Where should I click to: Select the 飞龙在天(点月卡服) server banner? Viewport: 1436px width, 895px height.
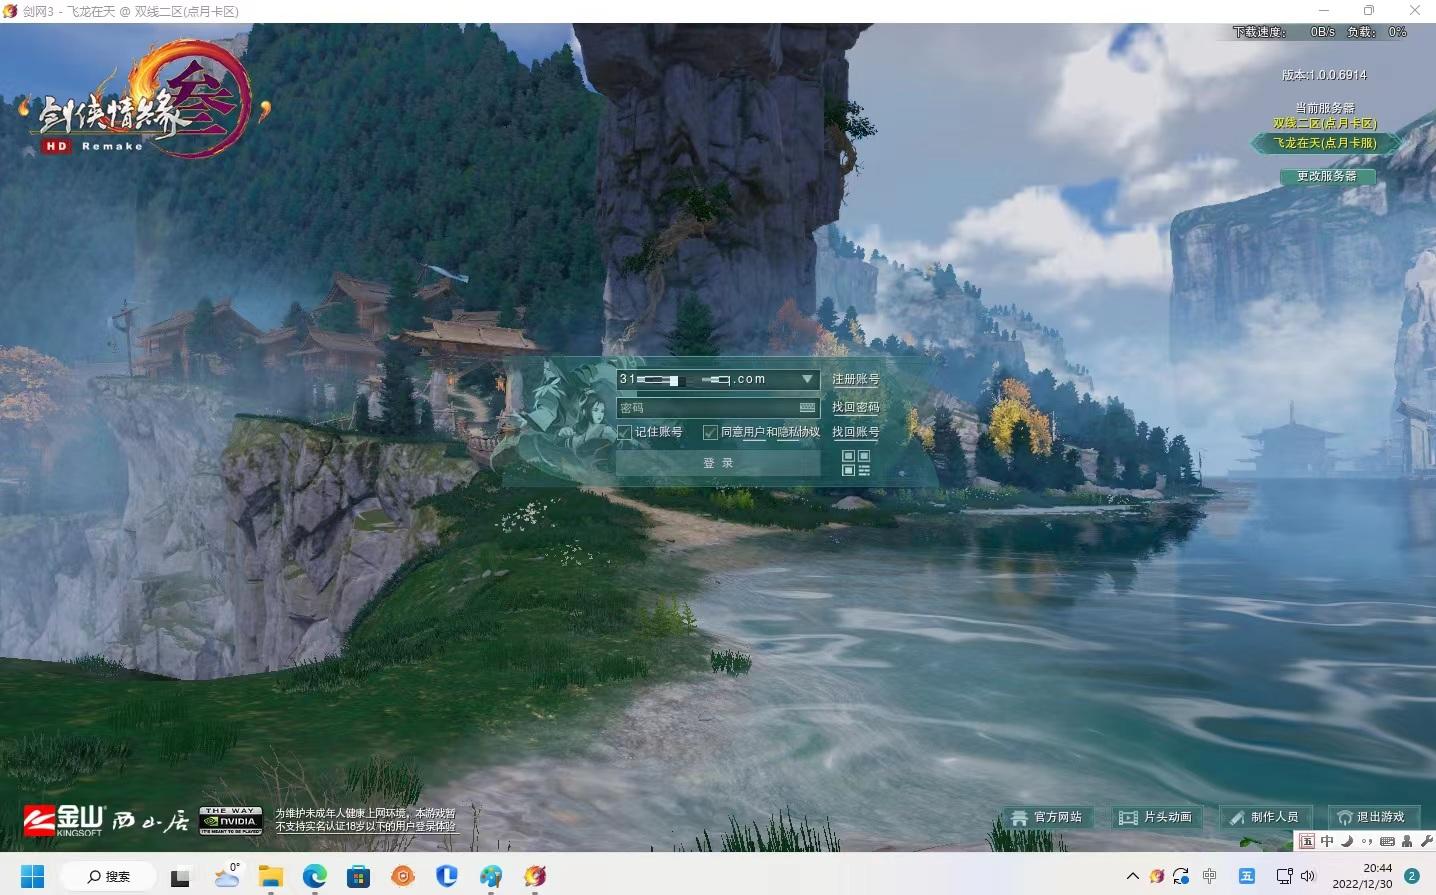(x=1325, y=143)
